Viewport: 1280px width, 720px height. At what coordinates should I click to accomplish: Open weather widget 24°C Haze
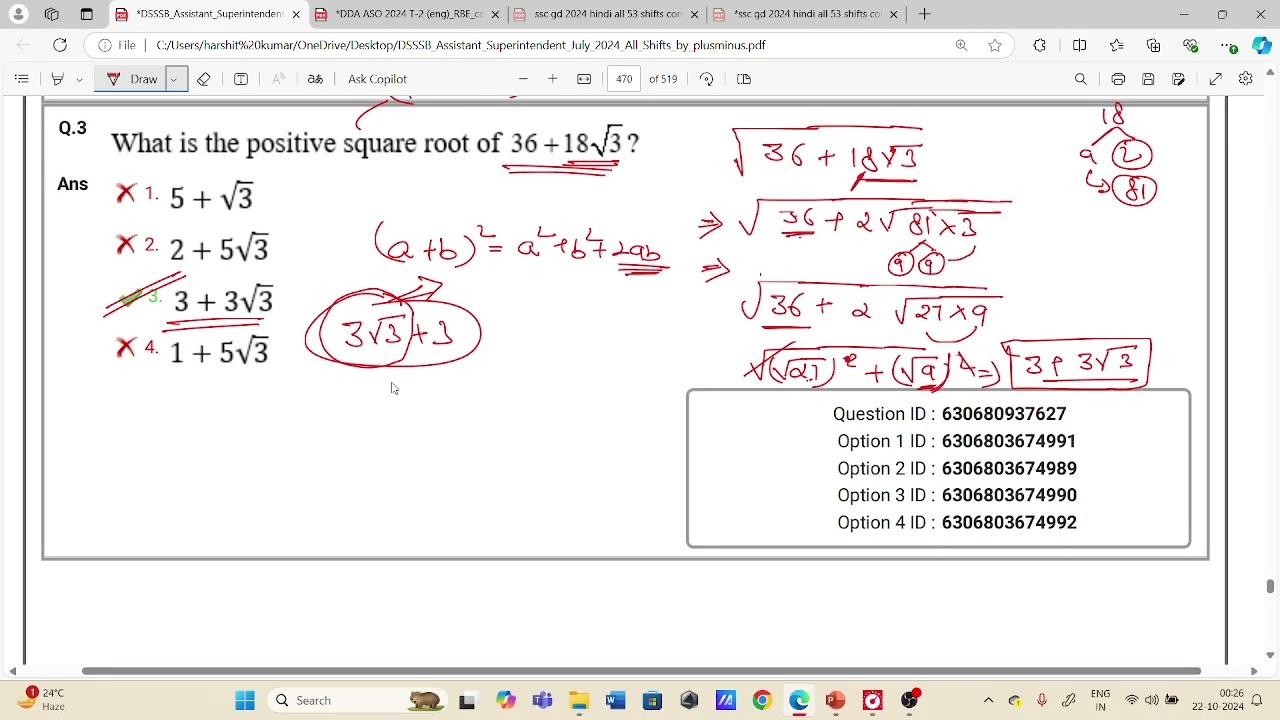point(40,700)
